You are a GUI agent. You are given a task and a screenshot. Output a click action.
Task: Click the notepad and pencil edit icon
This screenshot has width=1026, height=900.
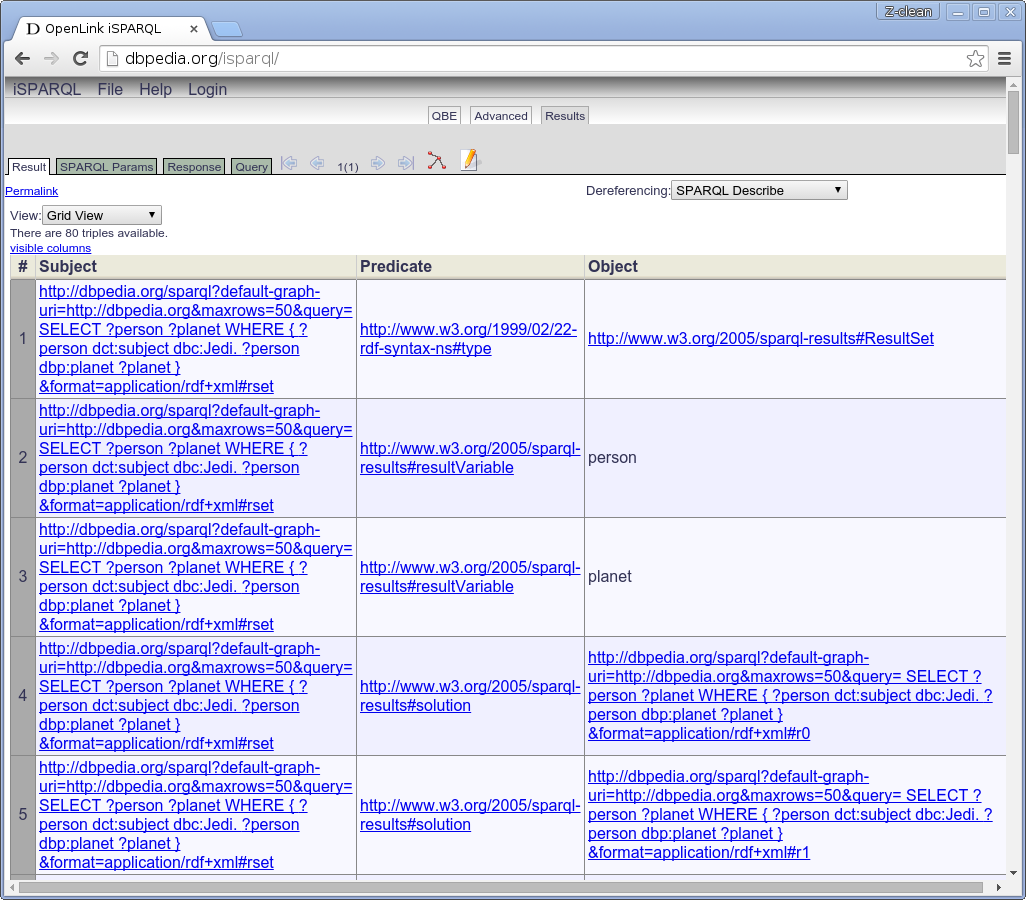470,160
